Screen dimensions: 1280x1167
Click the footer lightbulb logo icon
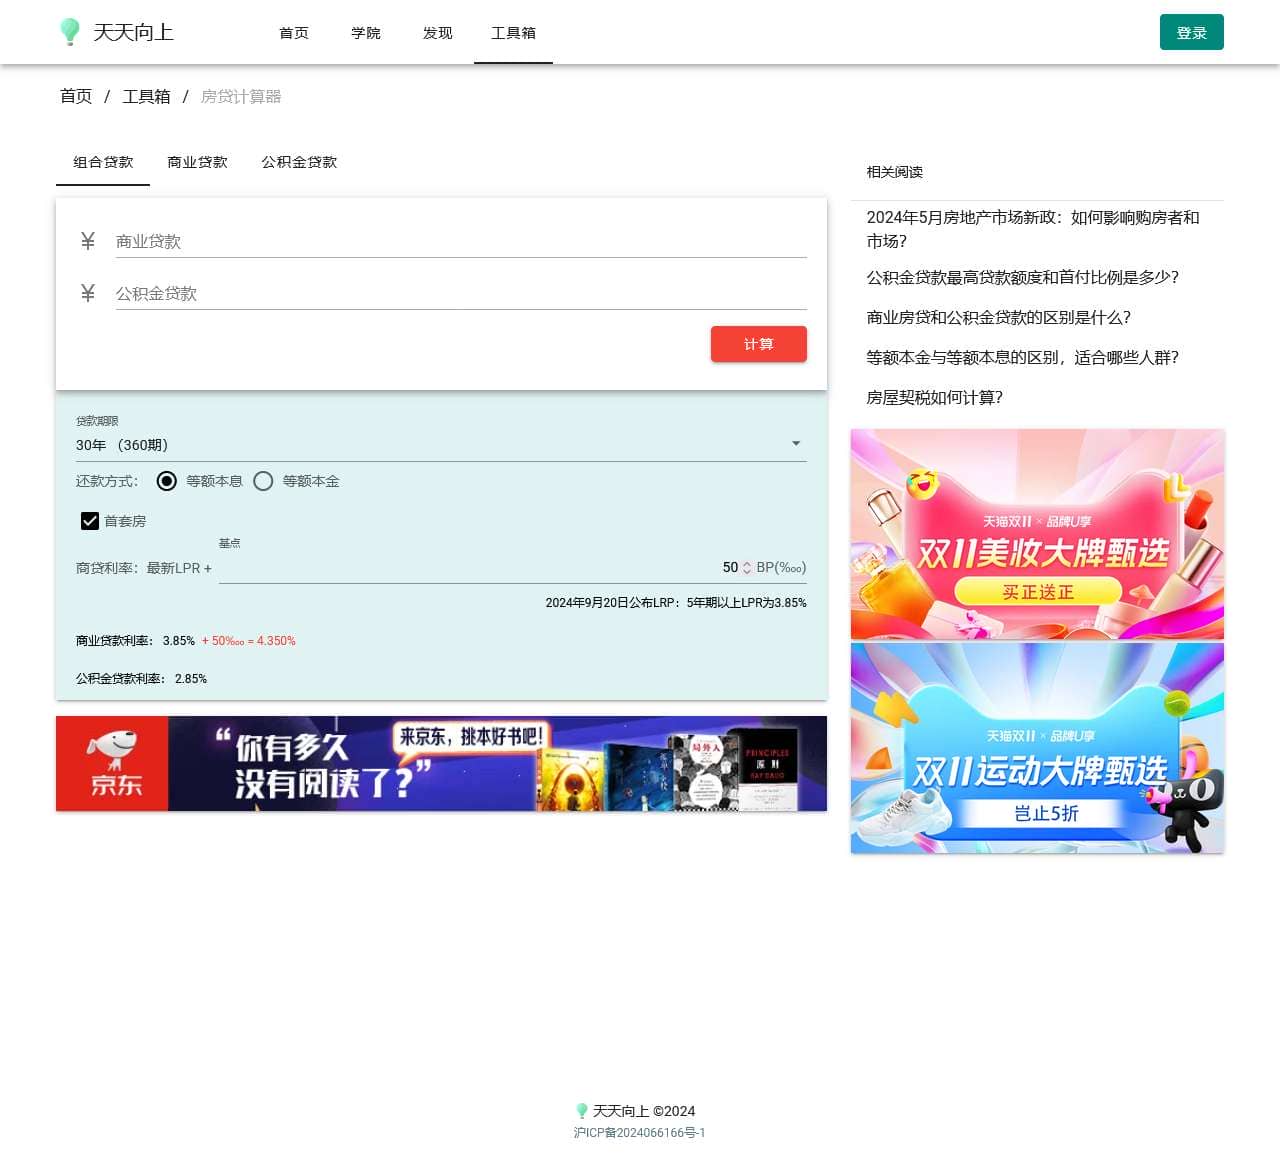click(x=581, y=1111)
